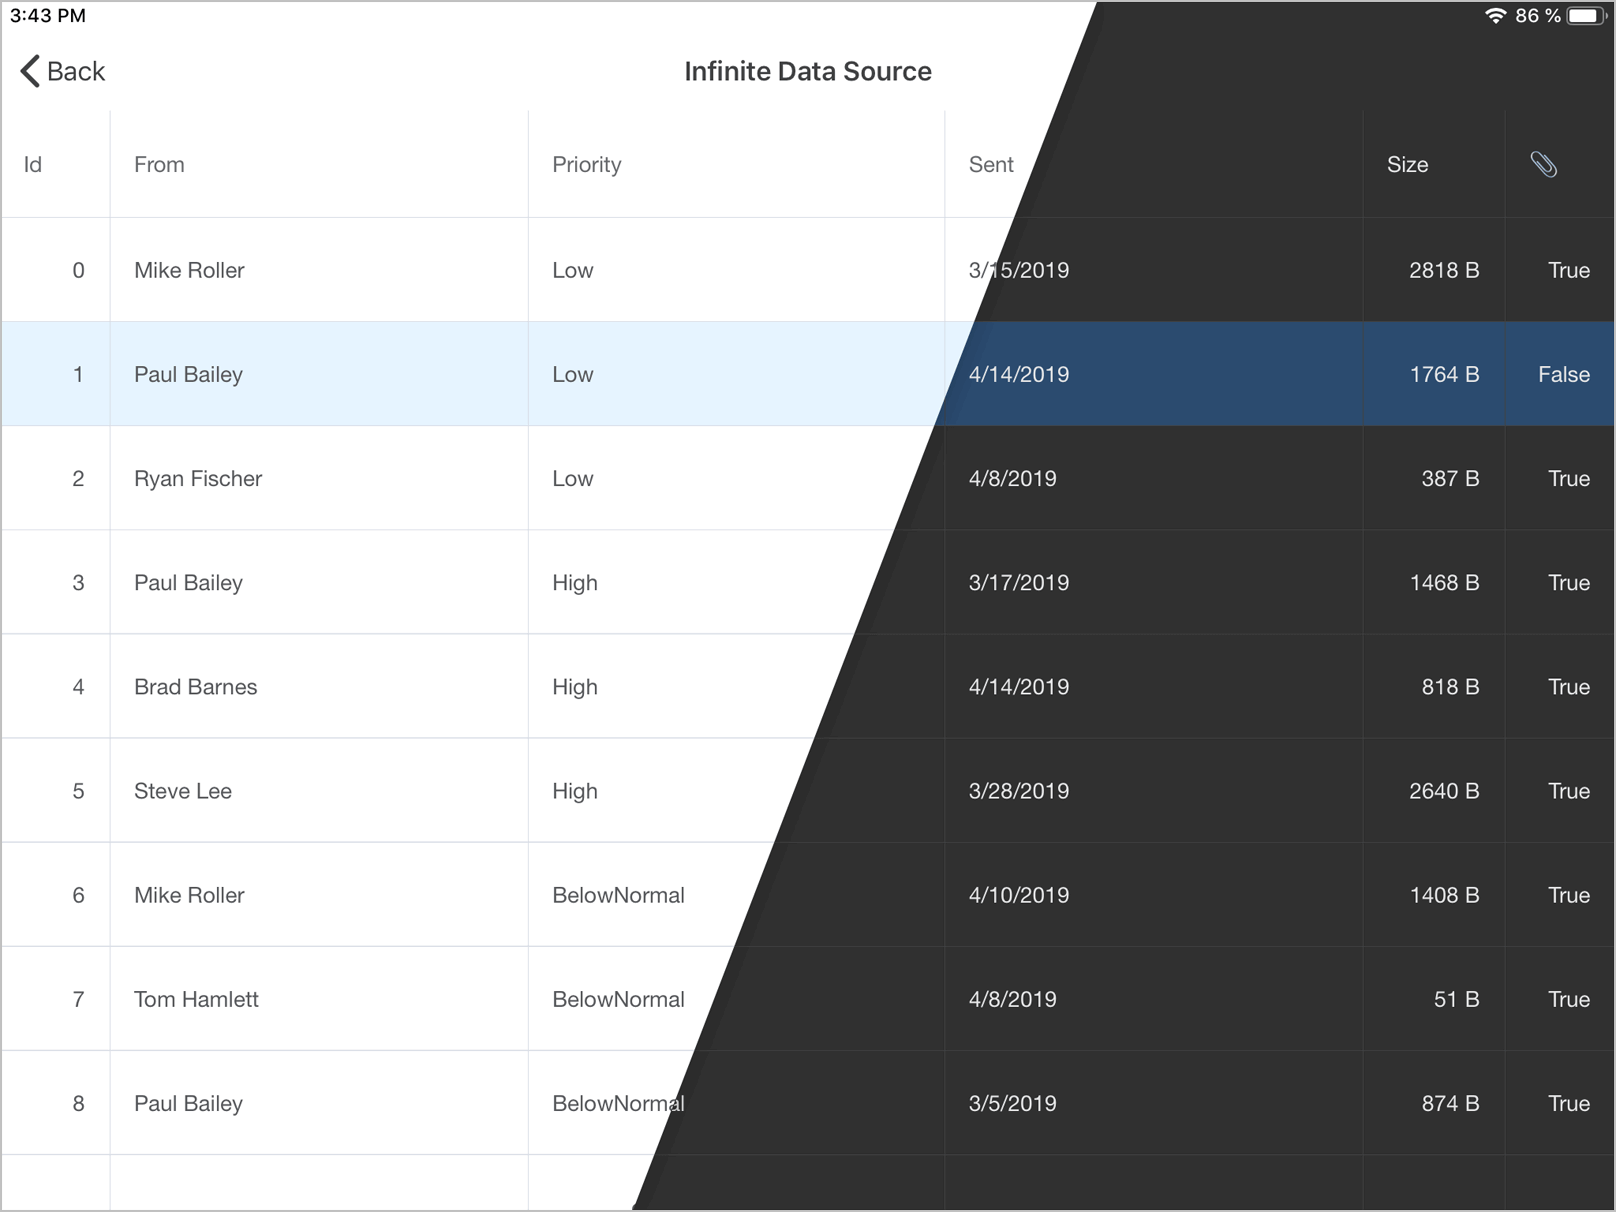The height and width of the screenshot is (1212, 1616).
Task: Tap the Brad Barnes name cell
Action: coord(195,687)
